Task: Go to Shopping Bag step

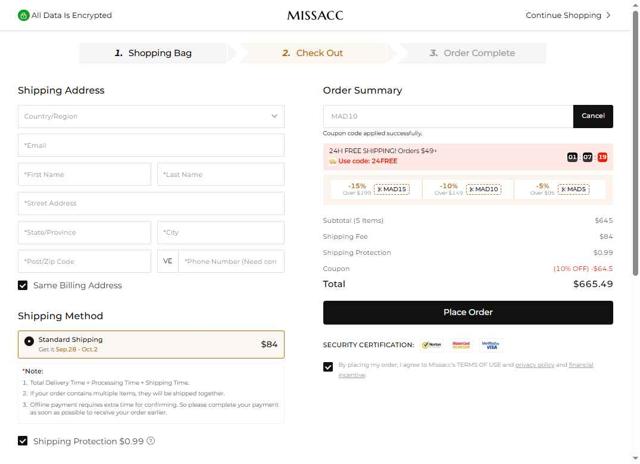Action: (153, 53)
